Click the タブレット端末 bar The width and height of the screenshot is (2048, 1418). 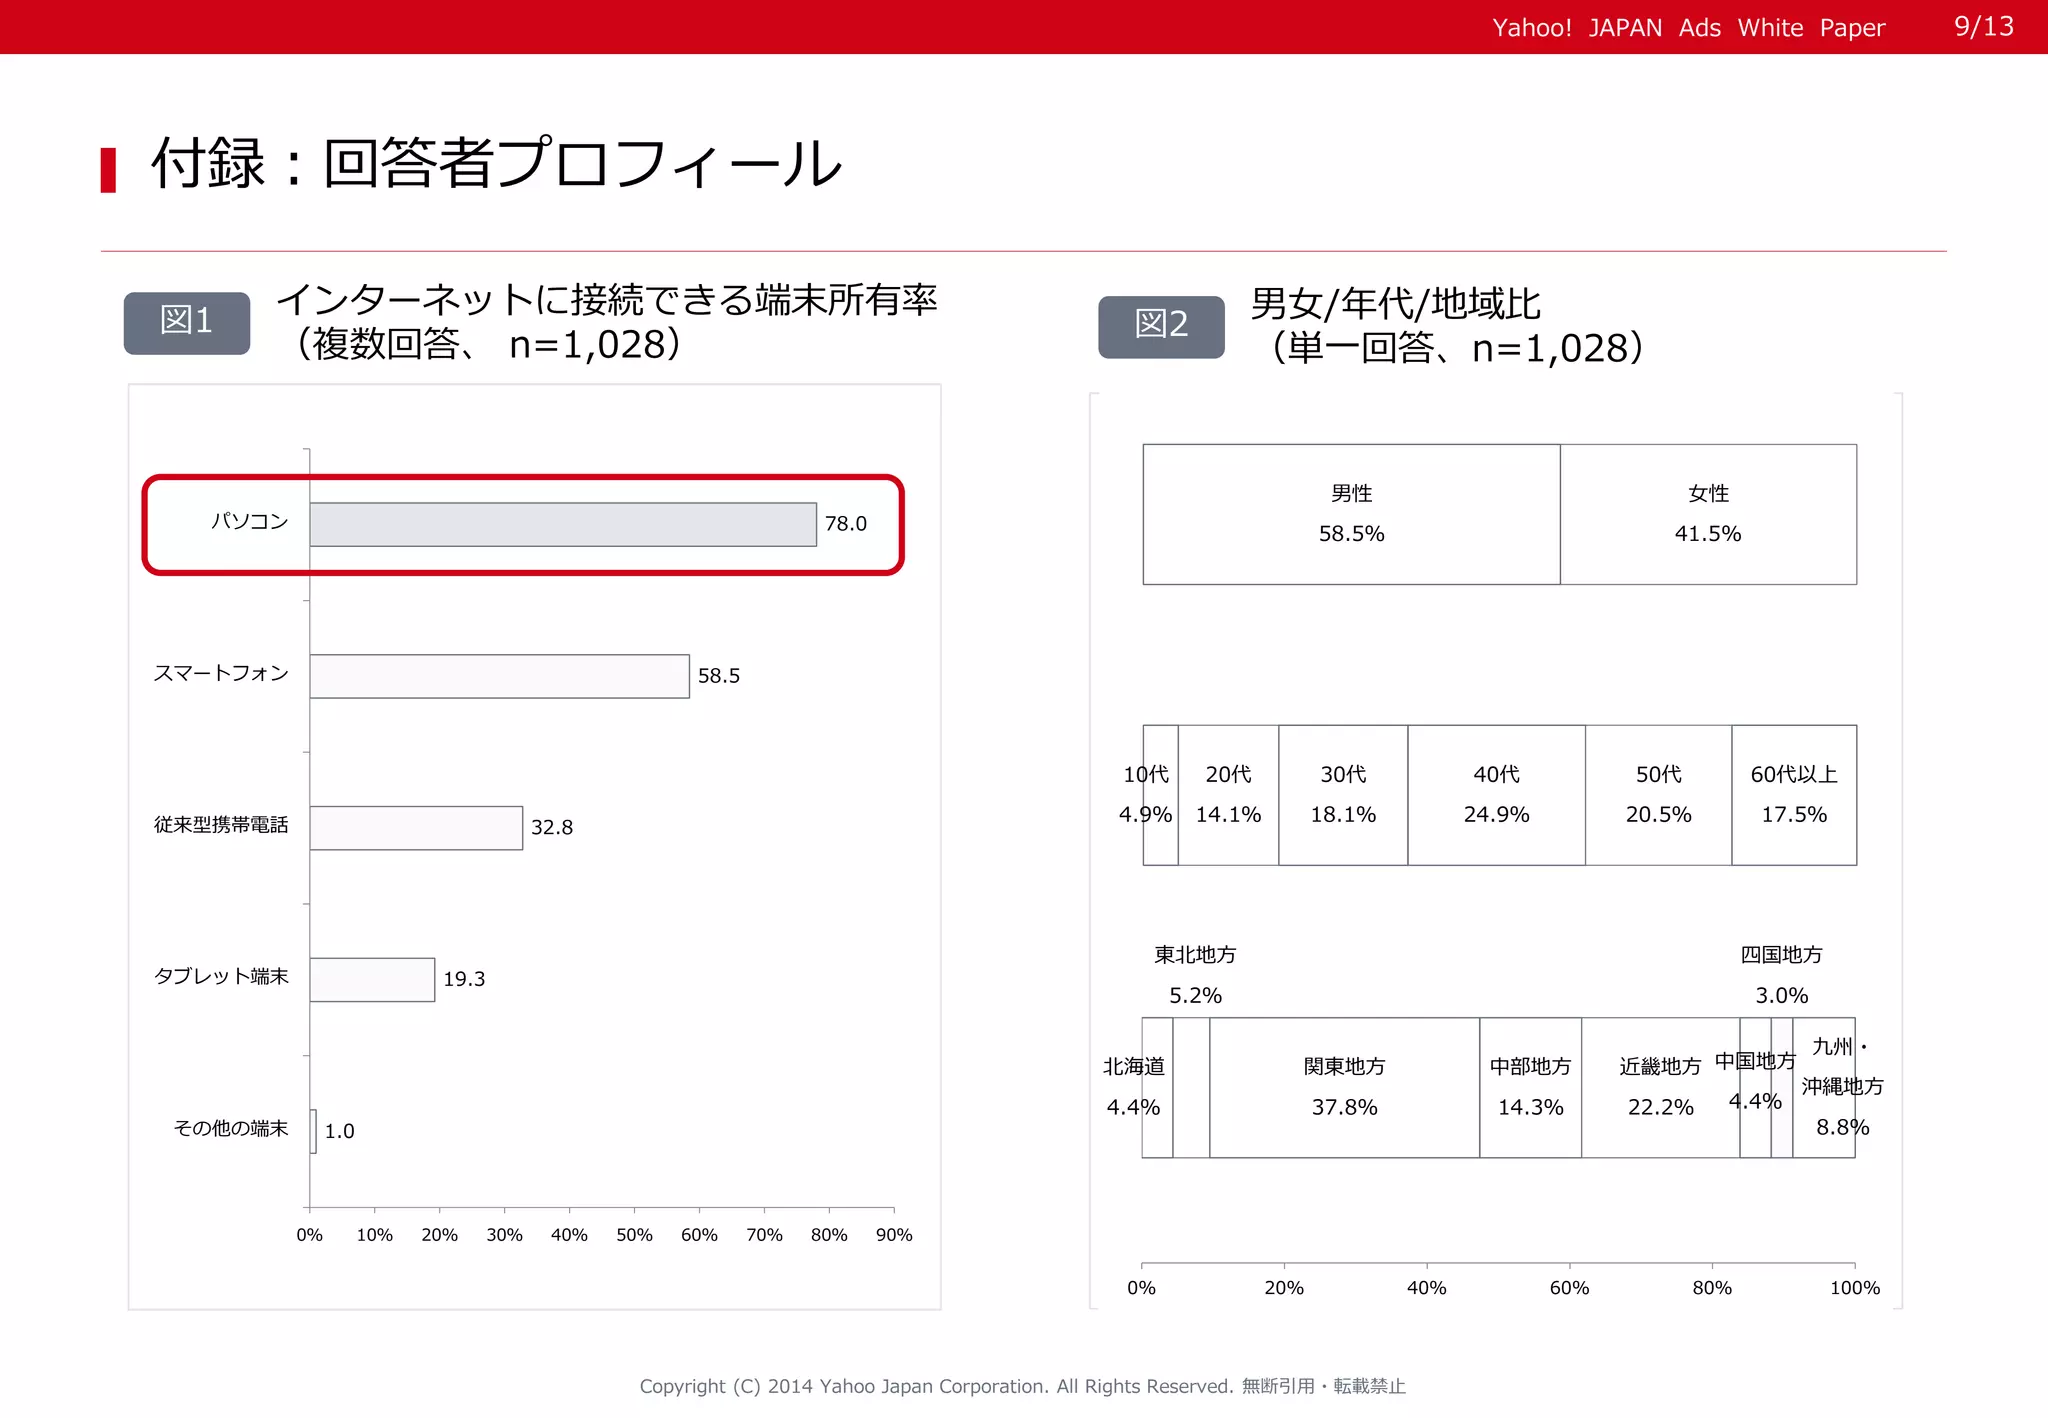tap(372, 980)
